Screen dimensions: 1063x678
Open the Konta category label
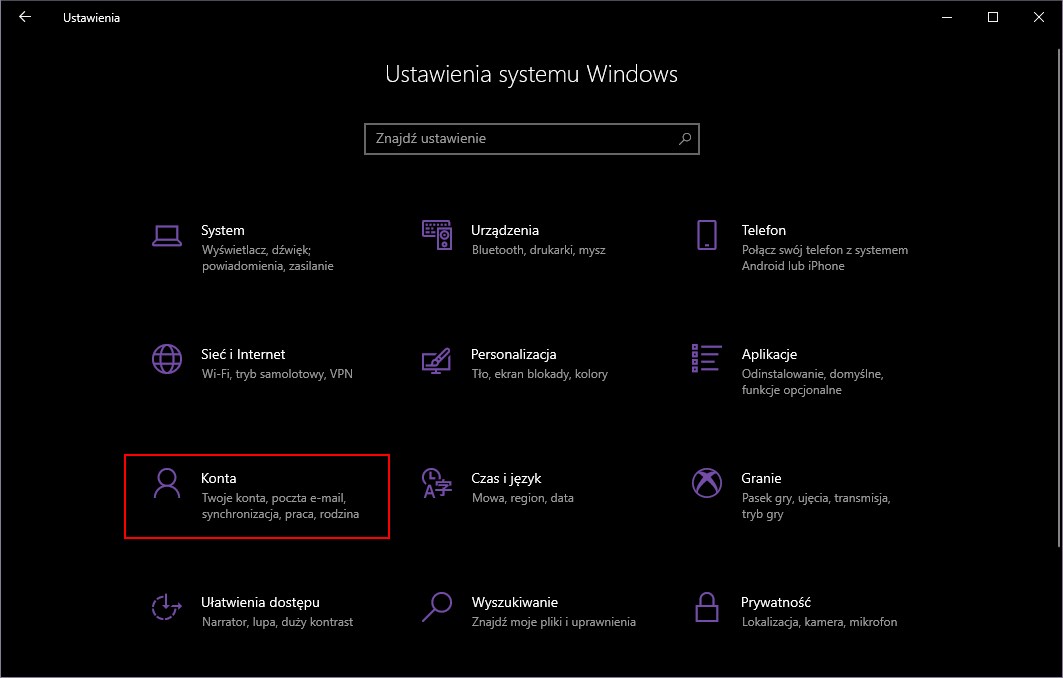218,479
